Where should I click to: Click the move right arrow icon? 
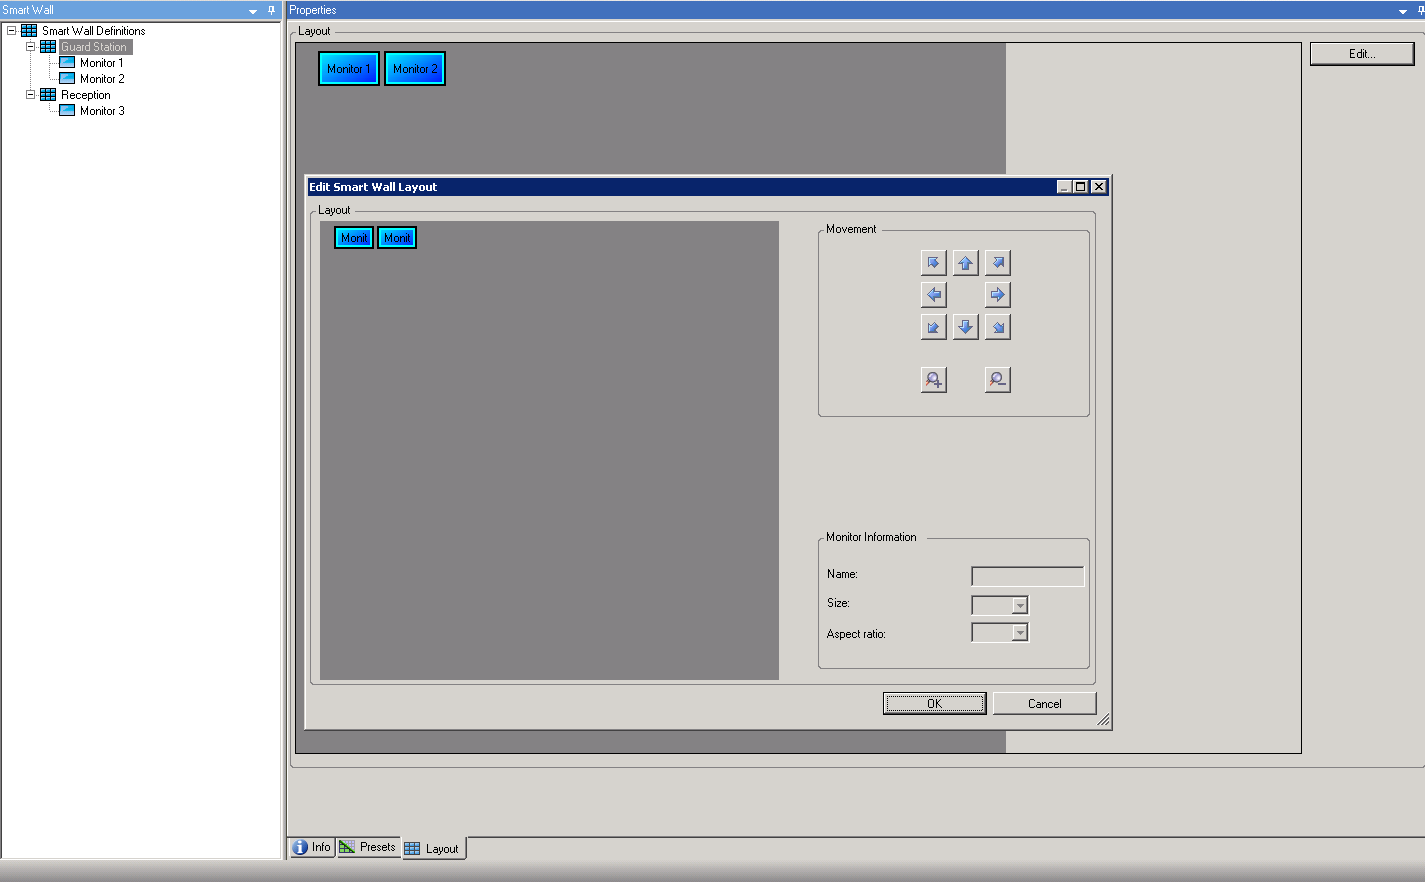997,294
